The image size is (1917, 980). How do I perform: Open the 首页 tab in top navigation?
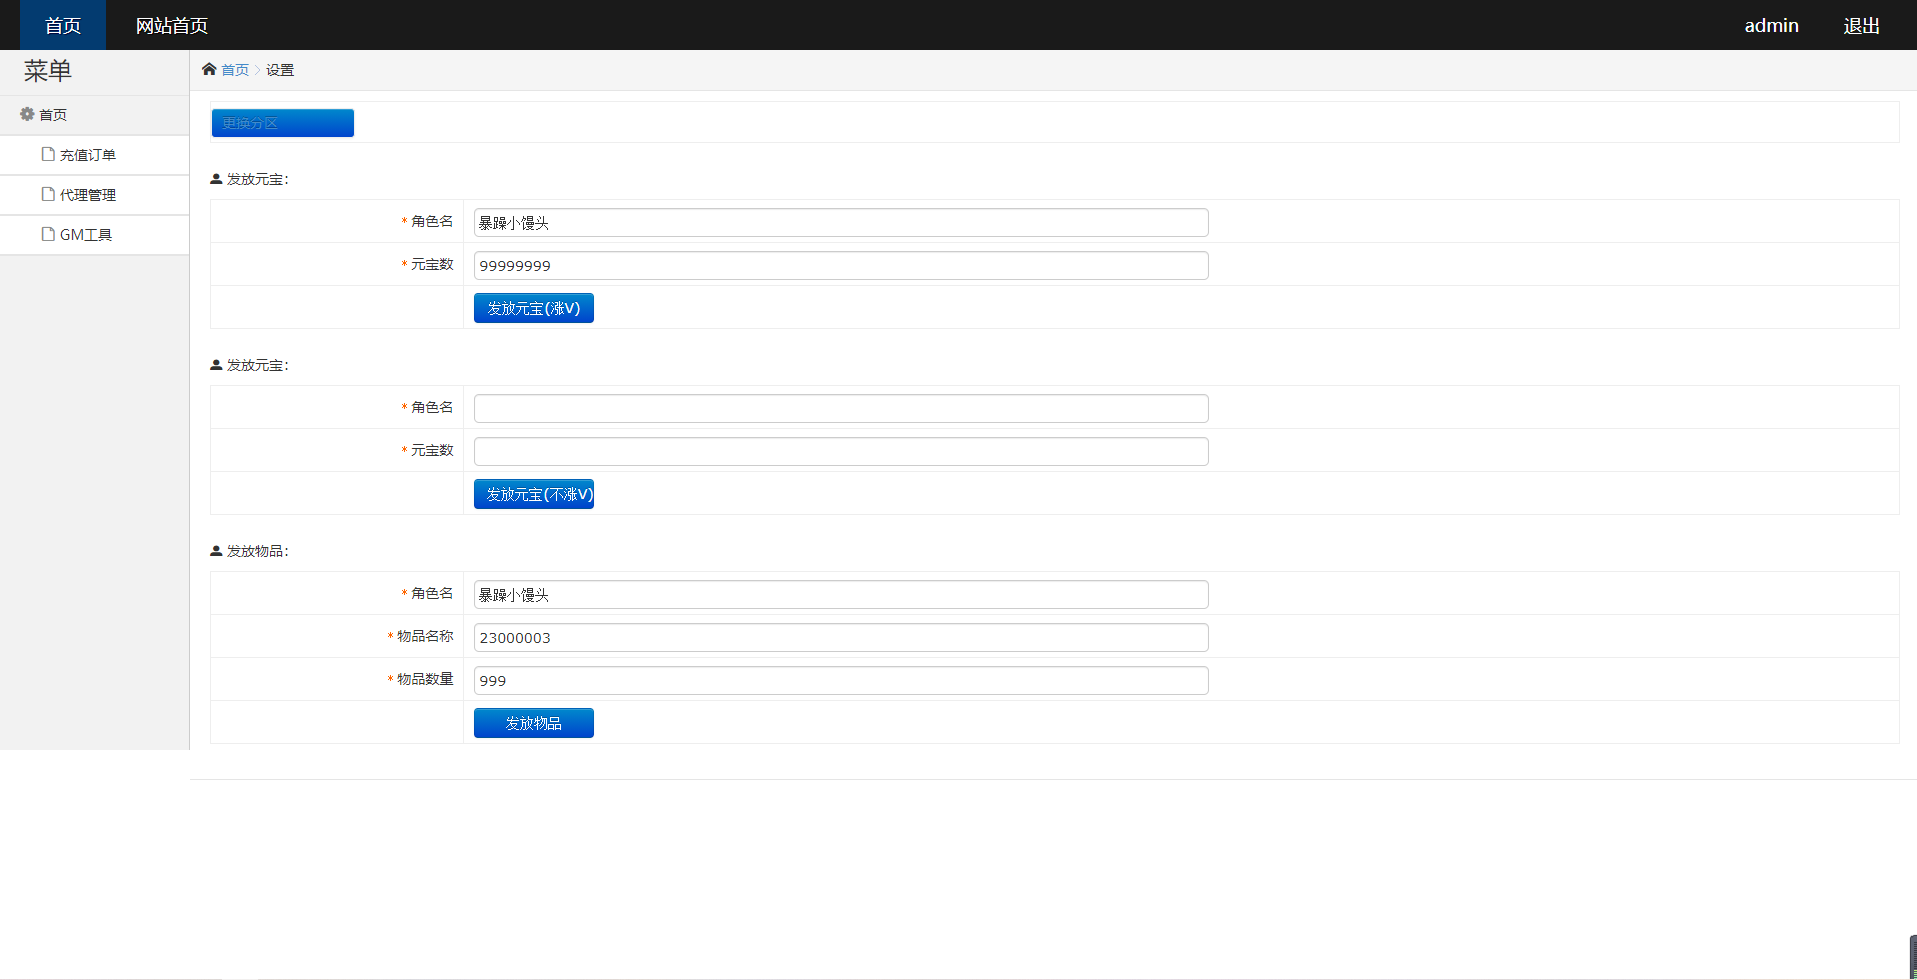[x=63, y=25]
